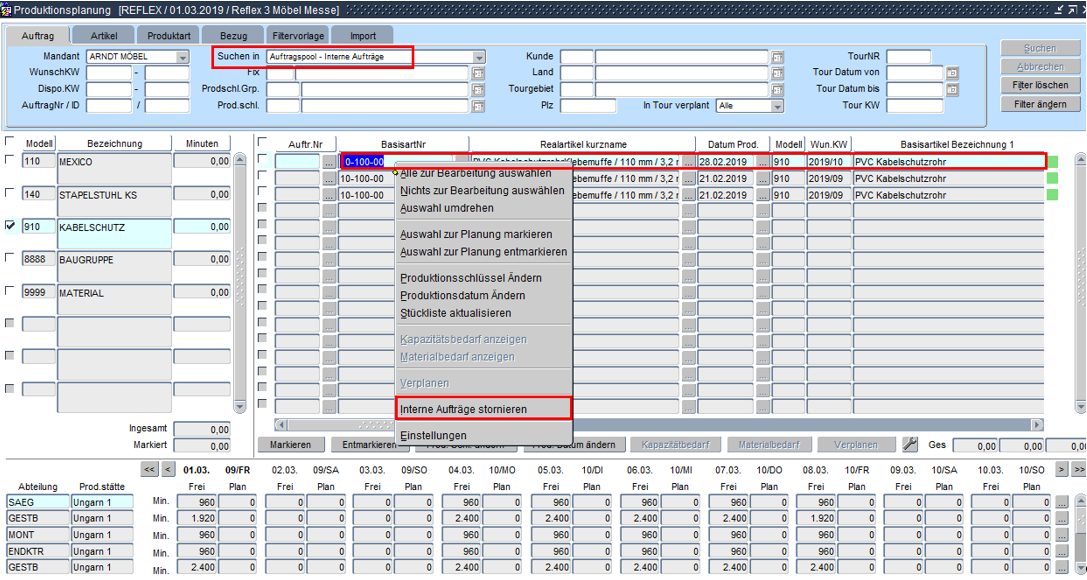Click the wrench settings icon beside Verplanen
This screenshot has width=1087, height=580.
click(910, 444)
